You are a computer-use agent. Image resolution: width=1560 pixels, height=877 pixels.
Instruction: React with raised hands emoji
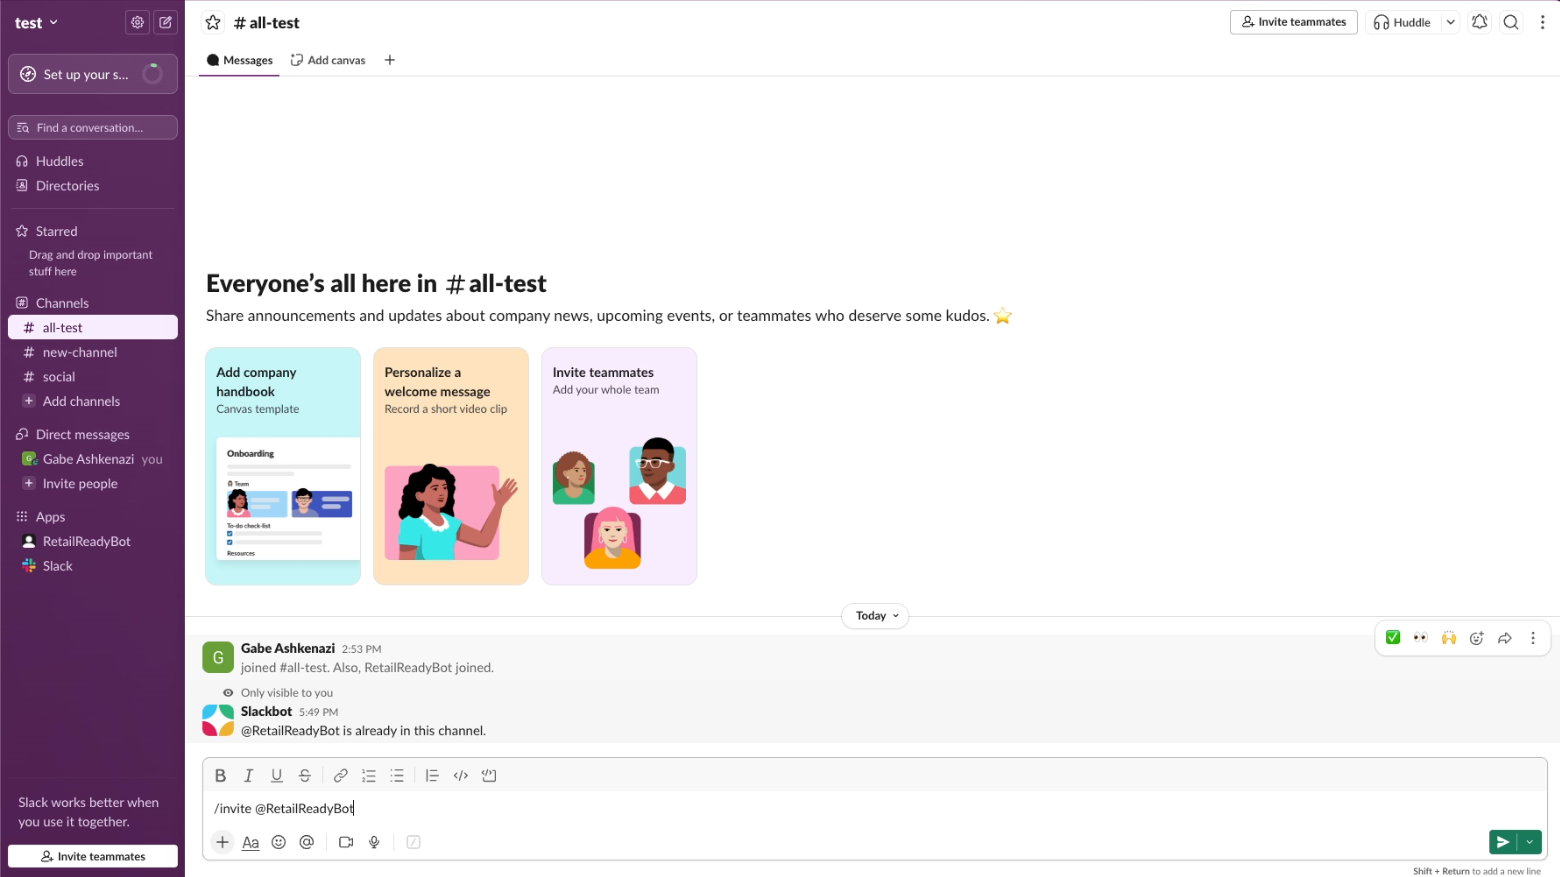pos(1449,638)
